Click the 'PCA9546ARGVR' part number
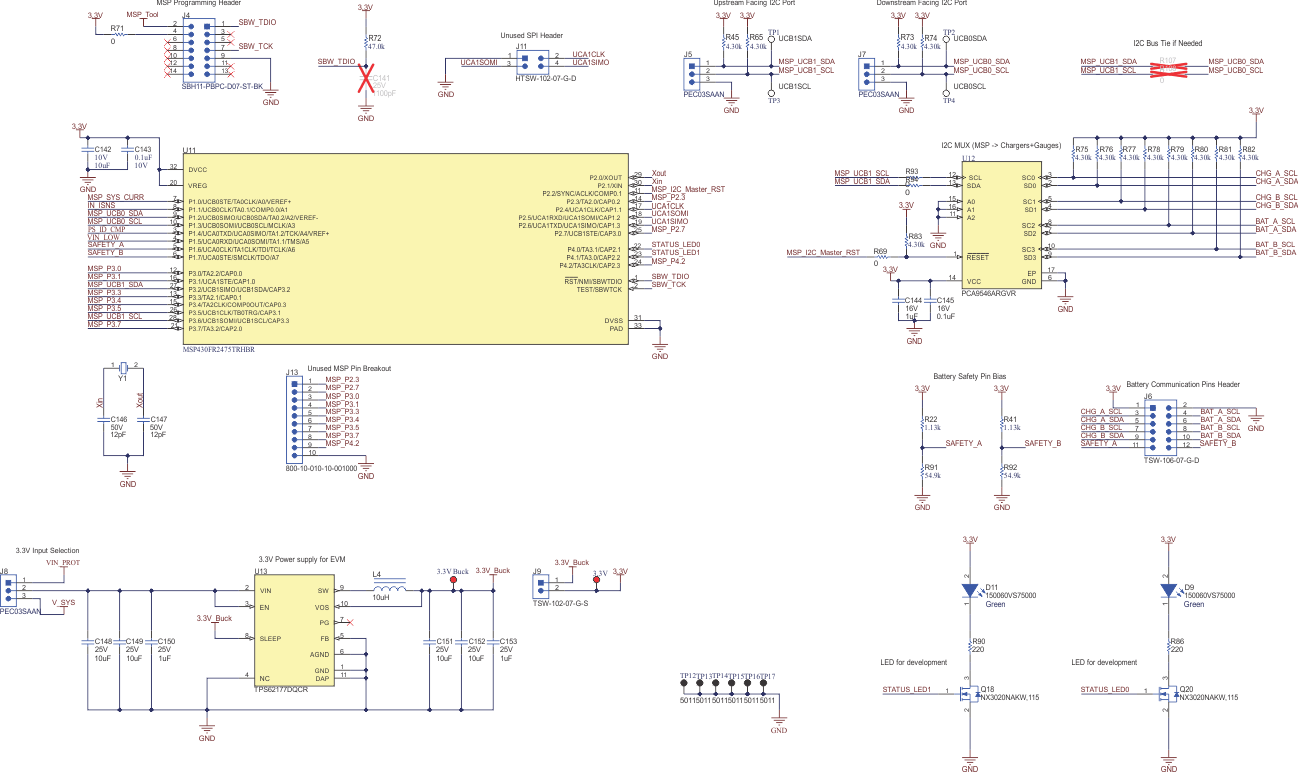The height and width of the screenshot is (772, 1298). (989, 294)
